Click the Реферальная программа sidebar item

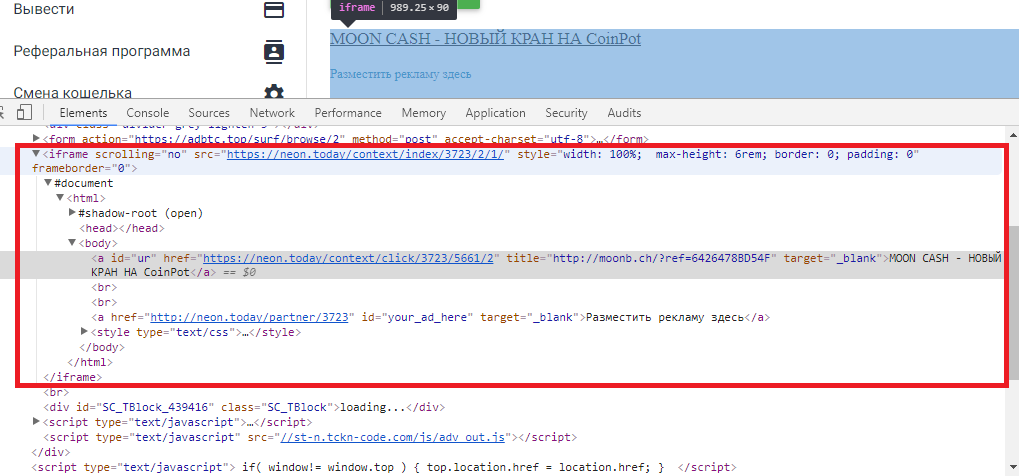click(102, 51)
